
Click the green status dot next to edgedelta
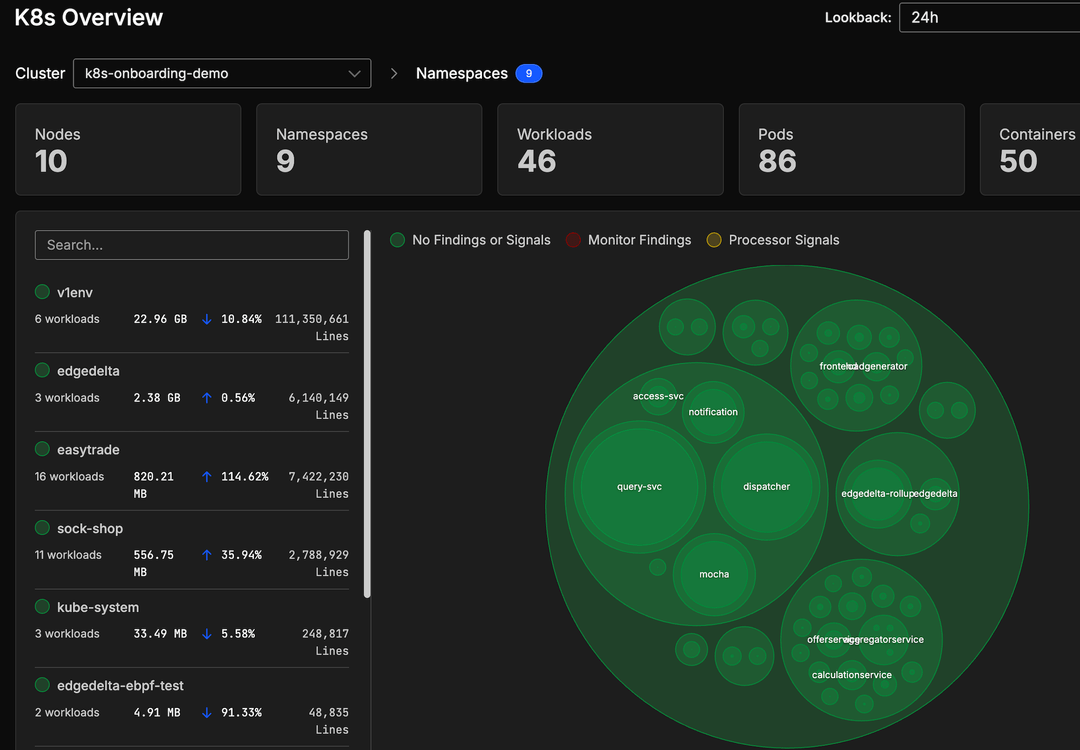[42, 370]
